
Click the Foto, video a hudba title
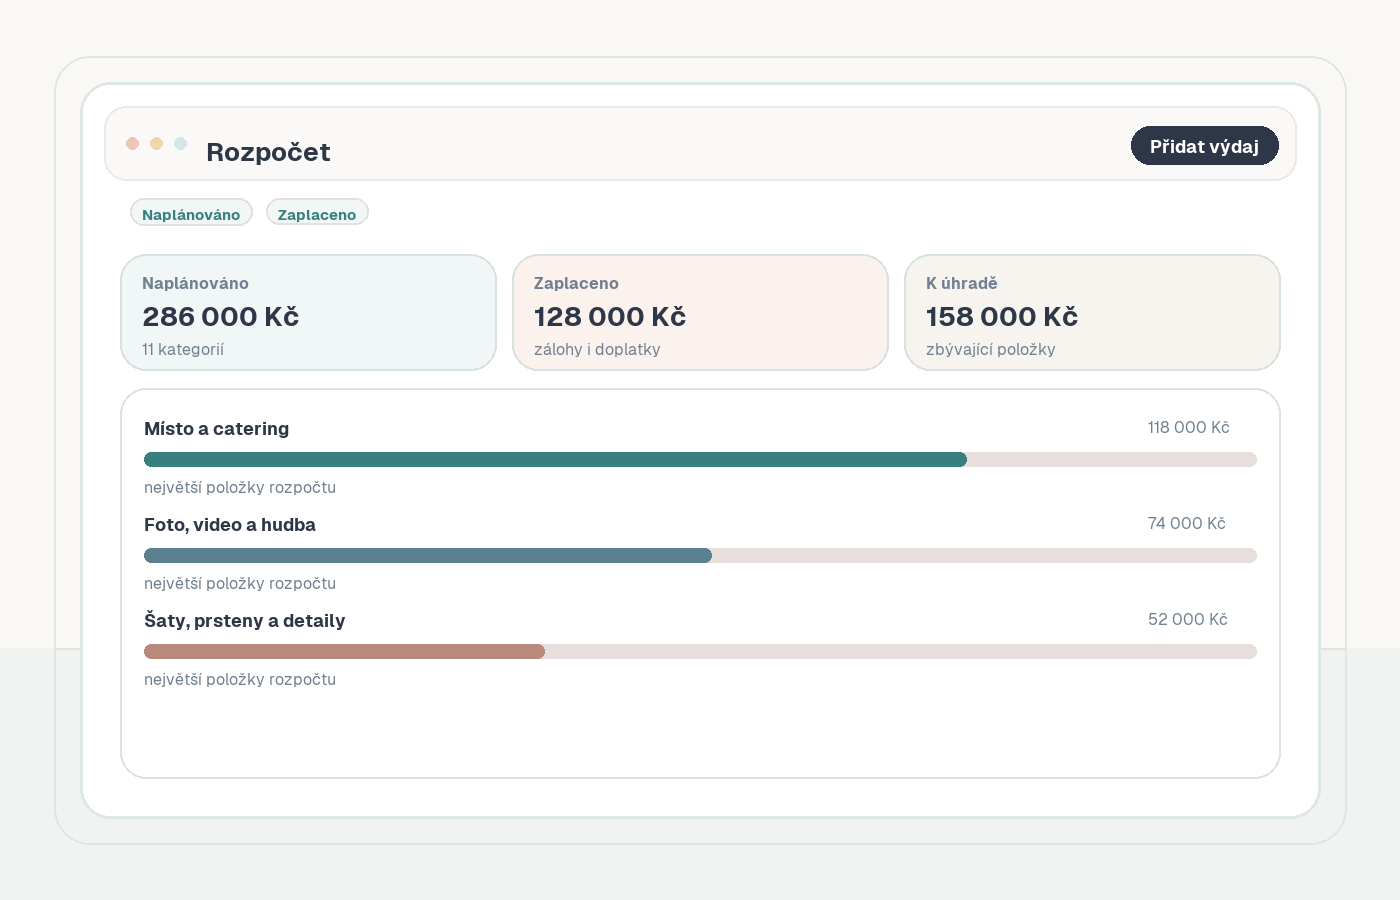pyautogui.click(x=230, y=525)
